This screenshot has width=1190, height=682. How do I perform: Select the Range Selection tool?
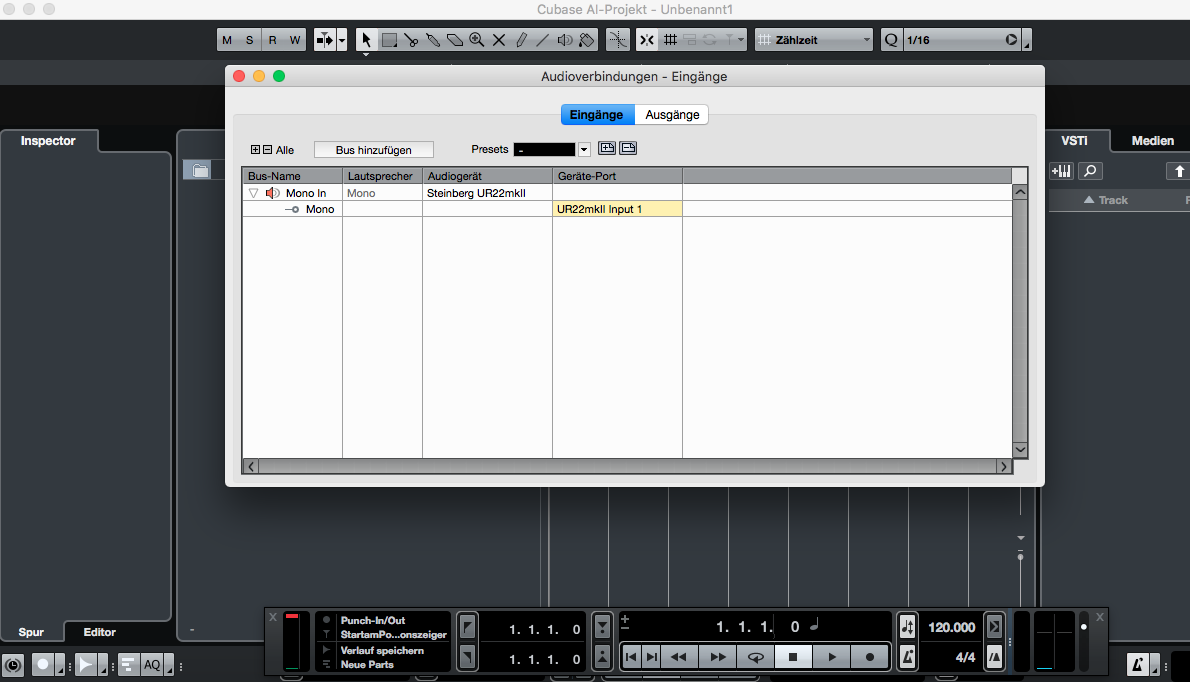click(x=389, y=39)
